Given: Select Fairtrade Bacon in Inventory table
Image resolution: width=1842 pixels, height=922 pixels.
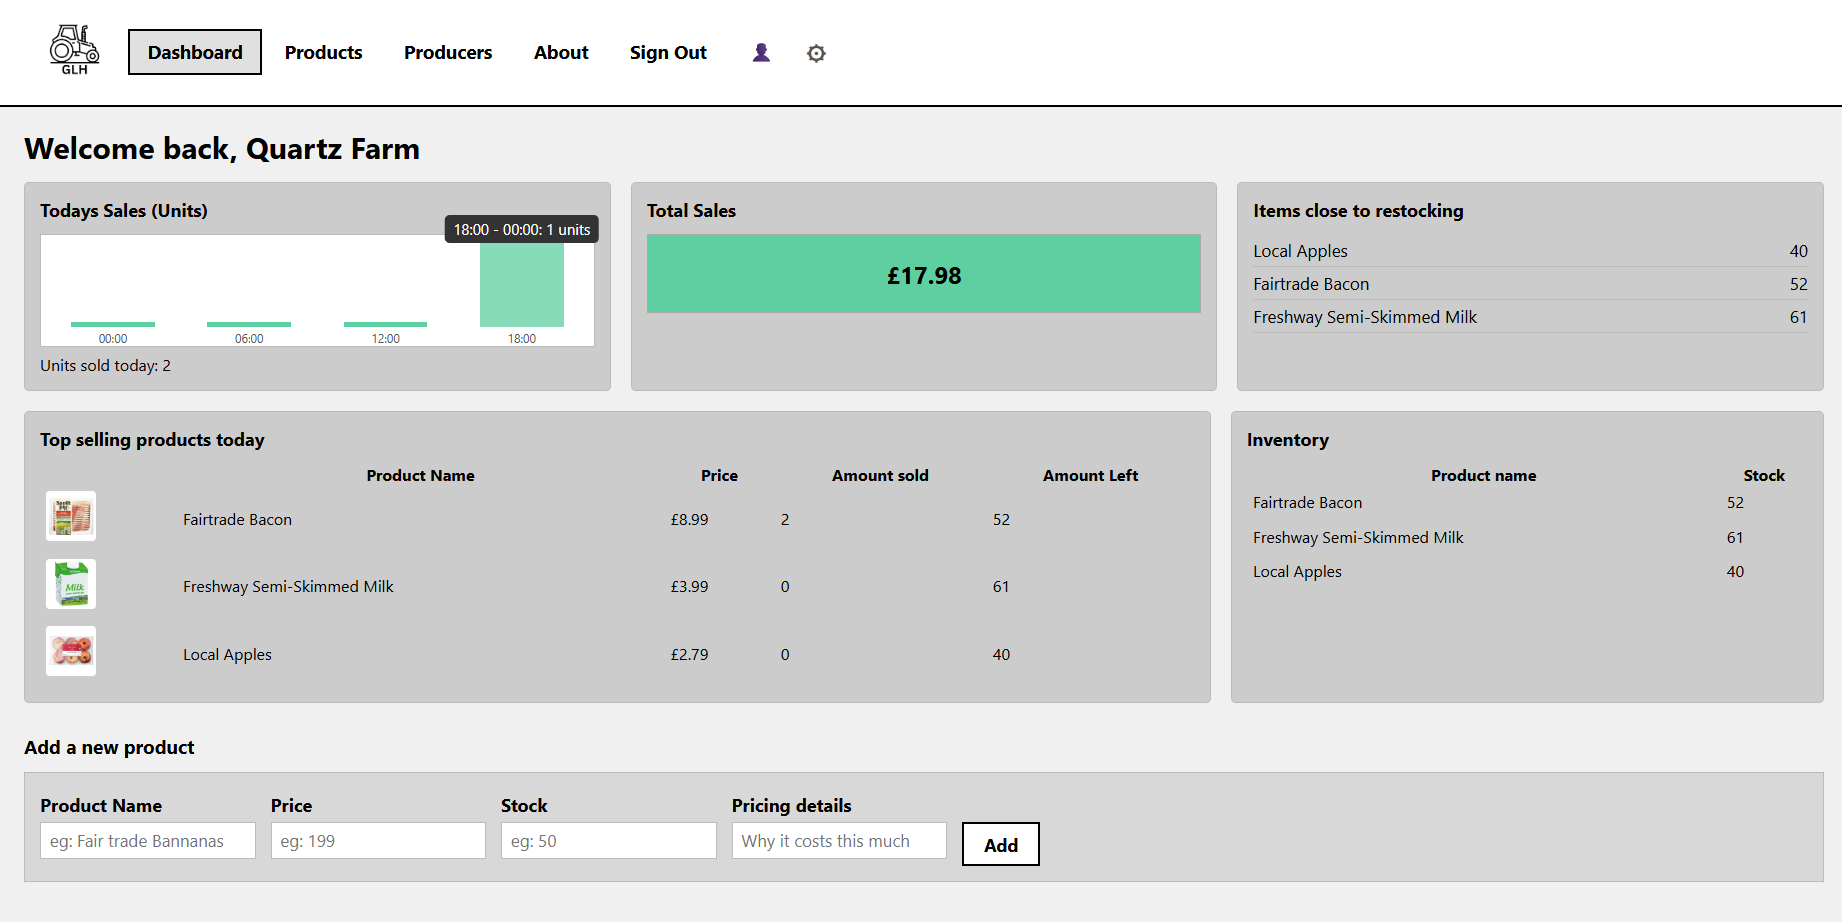Looking at the screenshot, I should (x=1307, y=503).
